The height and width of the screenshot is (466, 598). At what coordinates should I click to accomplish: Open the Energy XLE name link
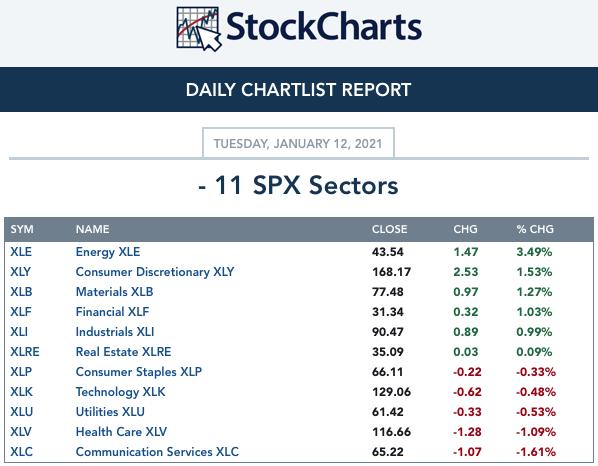108,252
